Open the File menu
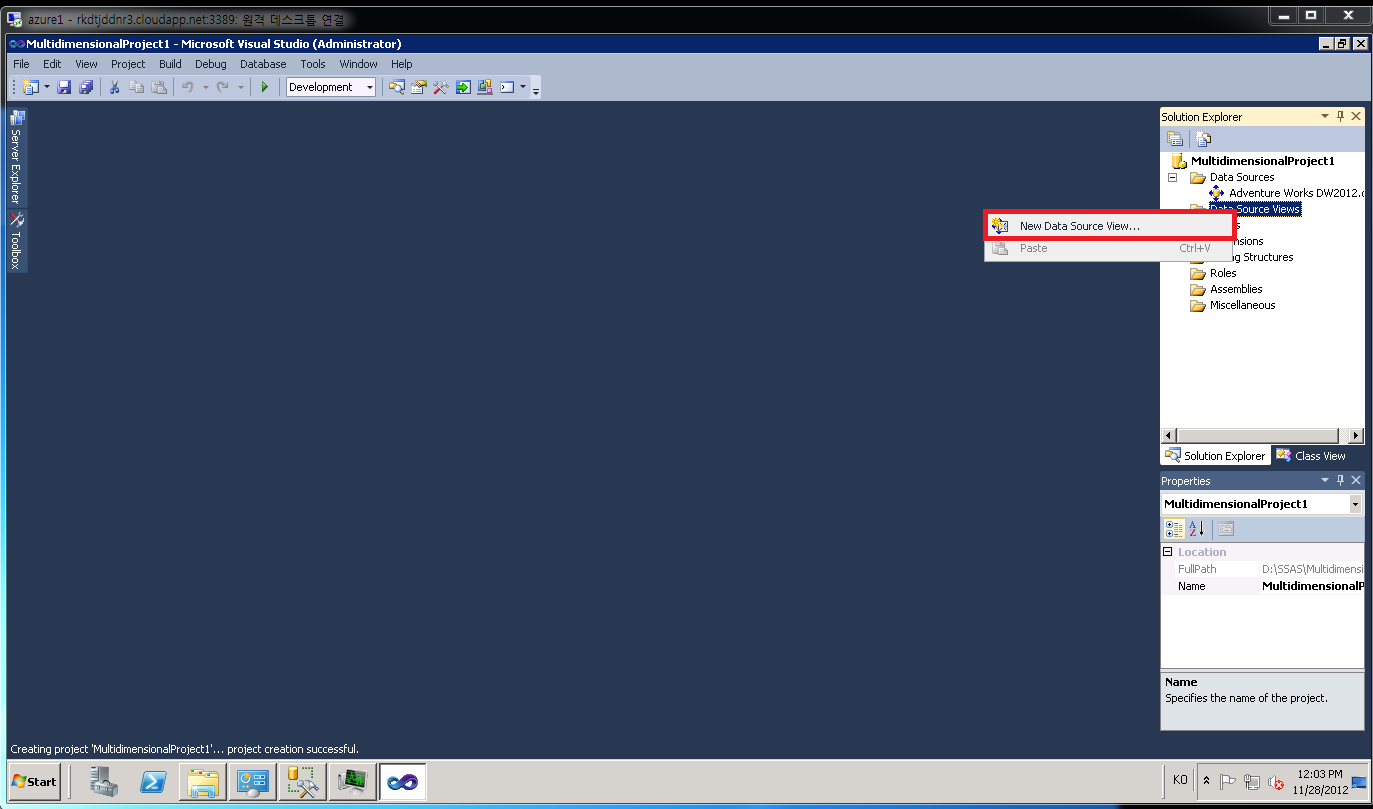This screenshot has height=809, width=1373. coord(21,64)
